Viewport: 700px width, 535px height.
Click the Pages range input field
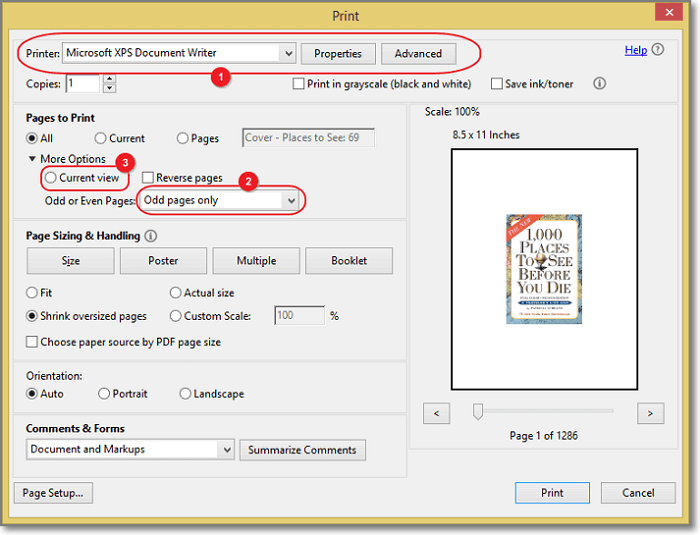(x=308, y=138)
